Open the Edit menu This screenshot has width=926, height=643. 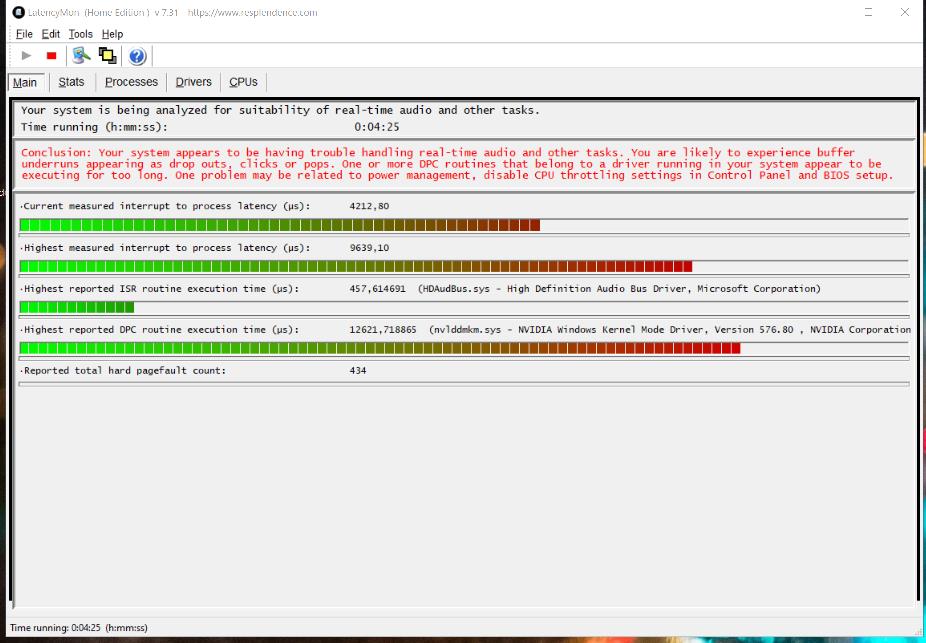click(x=51, y=34)
